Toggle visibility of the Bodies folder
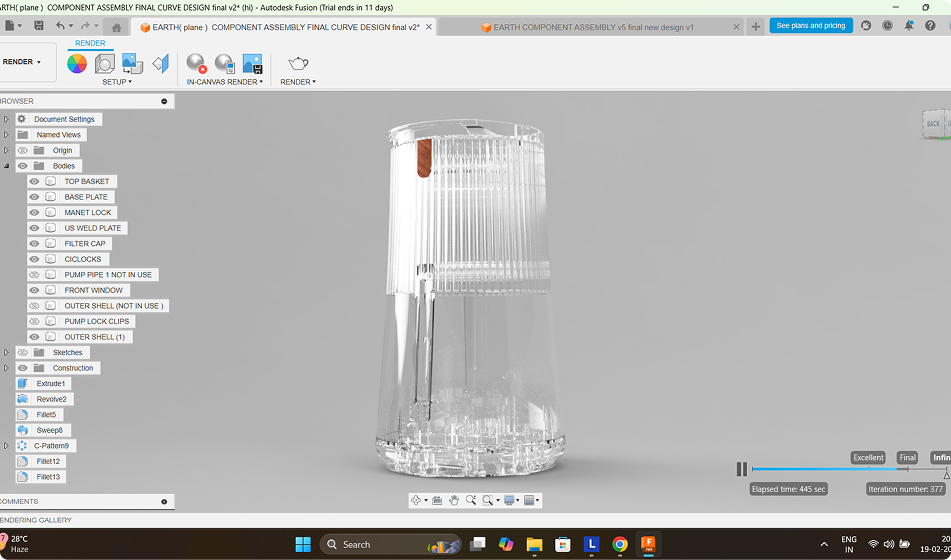Image resolution: width=951 pixels, height=560 pixels. coord(22,166)
